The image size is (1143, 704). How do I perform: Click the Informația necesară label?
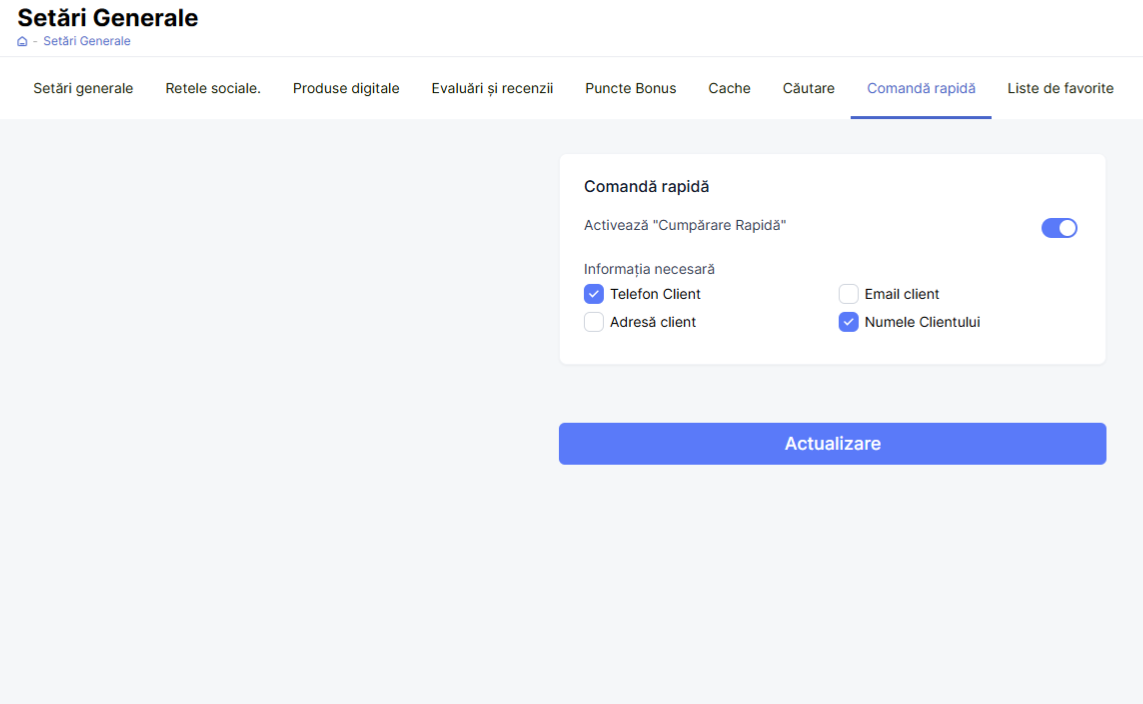pos(649,269)
